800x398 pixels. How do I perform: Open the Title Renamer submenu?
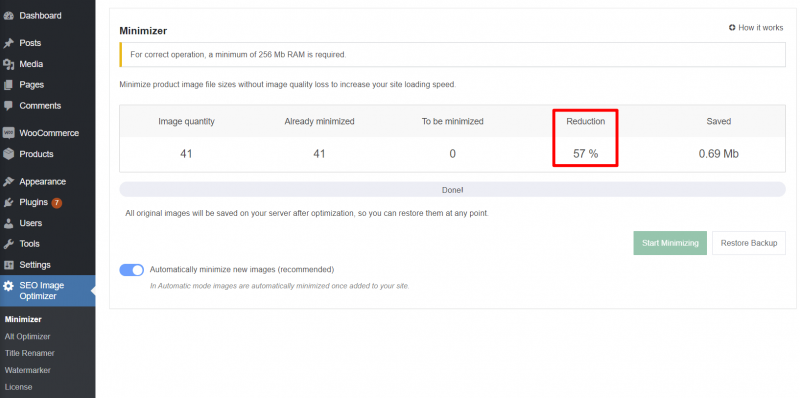coord(29,353)
